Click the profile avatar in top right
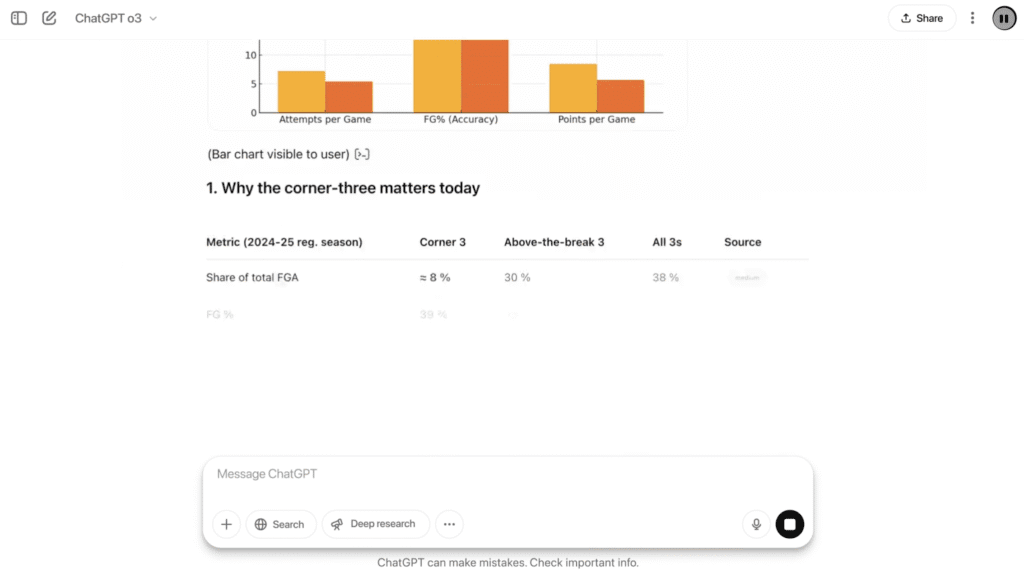 click(1004, 18)
